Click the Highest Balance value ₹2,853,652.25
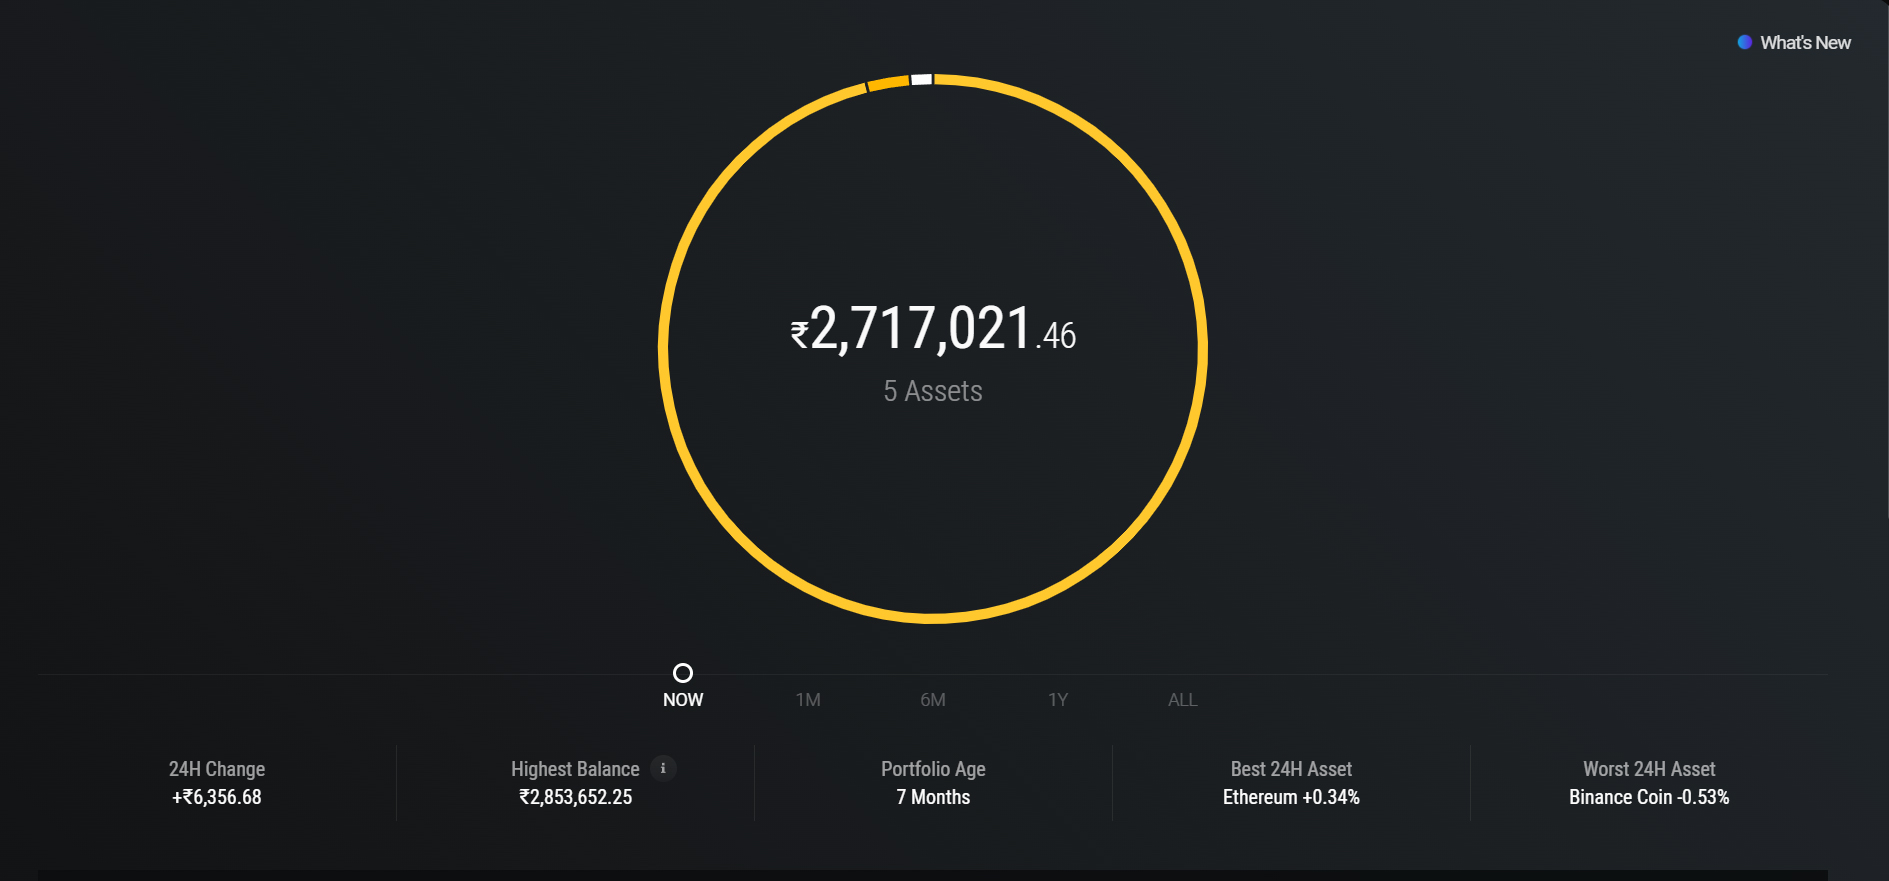 tap(576, 797)
